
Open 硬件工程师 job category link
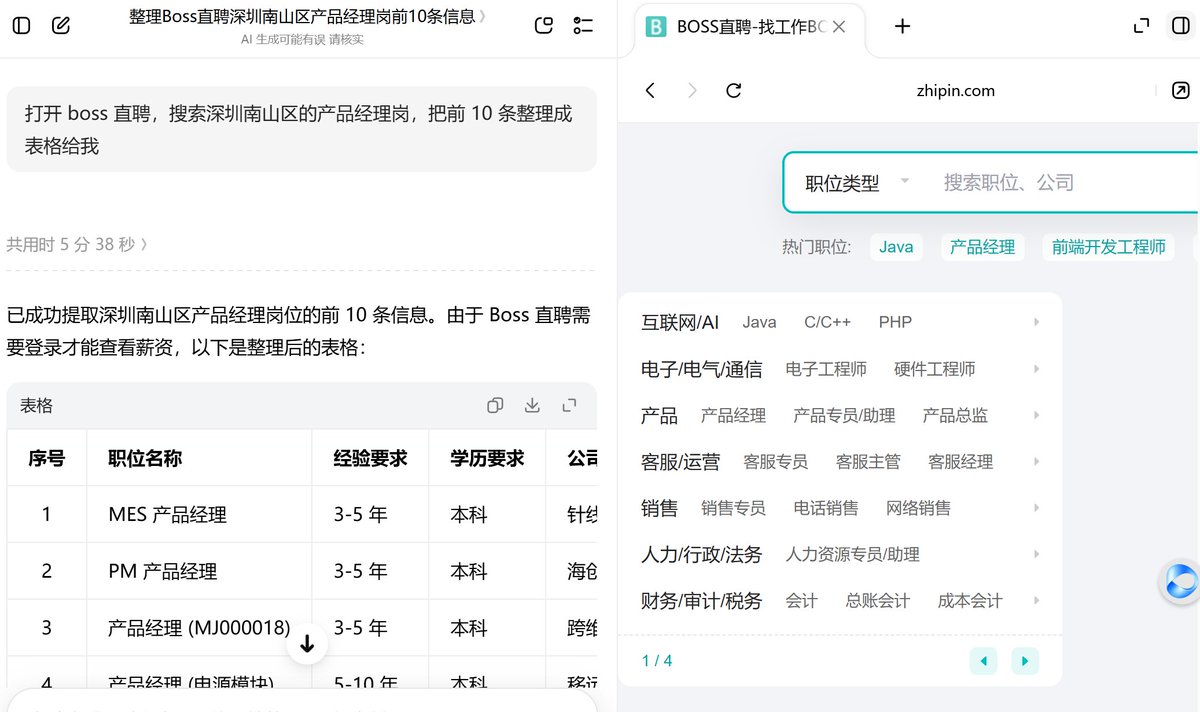[x=935, y=369]
